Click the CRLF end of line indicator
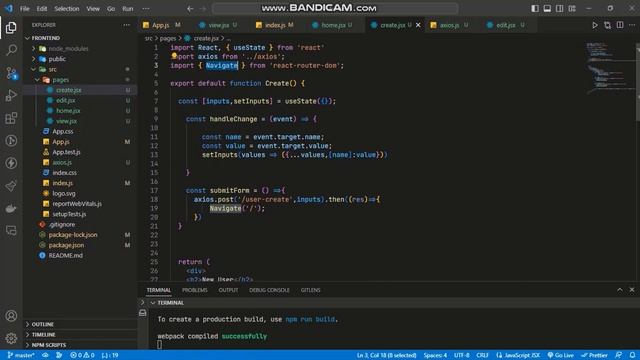The width and height of the screenshot is (640, 360). [x=482, y=355]
